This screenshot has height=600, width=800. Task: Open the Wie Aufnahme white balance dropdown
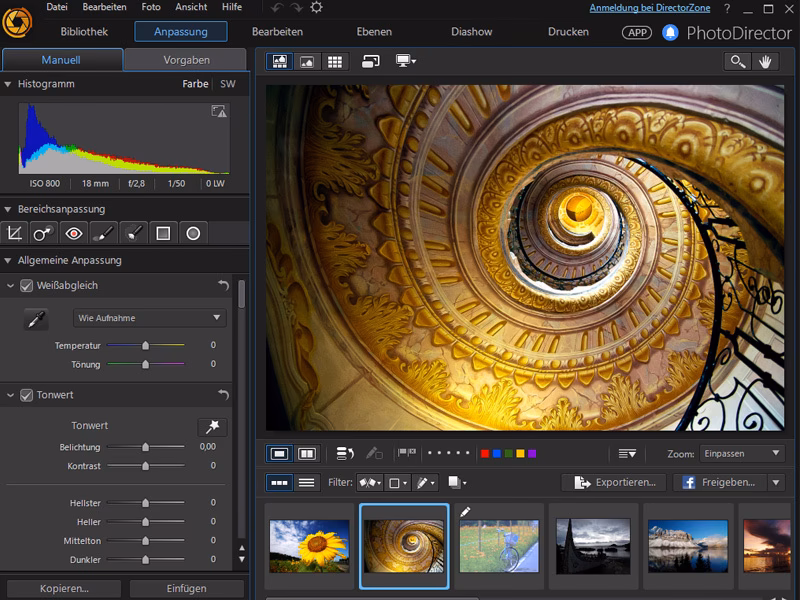pyautogui.click(x=150, y=318)
